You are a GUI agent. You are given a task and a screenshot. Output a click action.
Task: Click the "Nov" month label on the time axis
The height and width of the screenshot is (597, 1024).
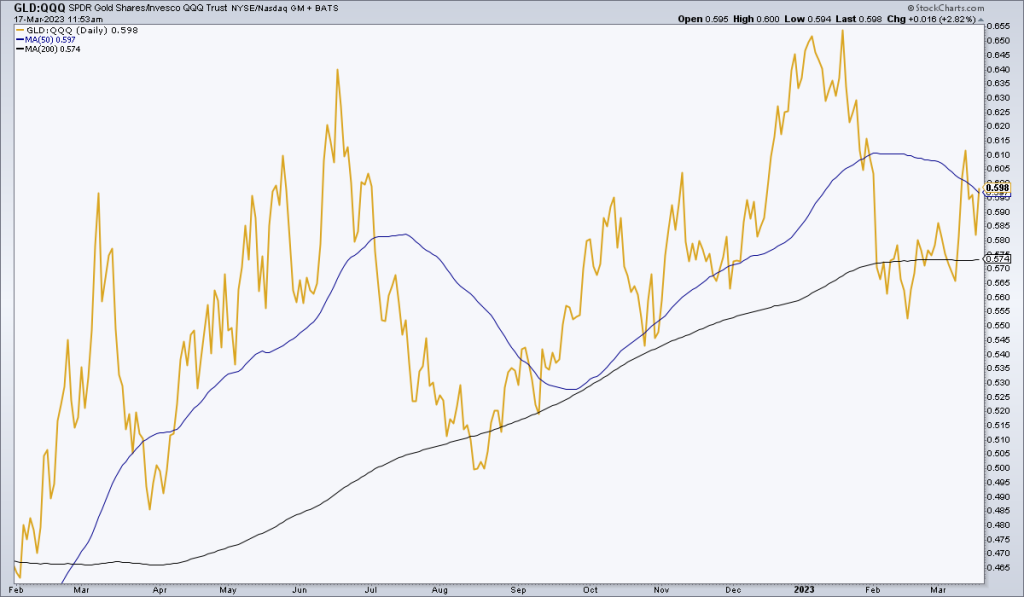[662, 590]
